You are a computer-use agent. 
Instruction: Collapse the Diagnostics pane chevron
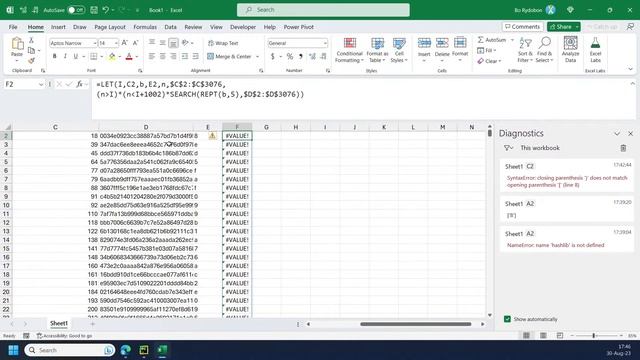pyautogui.click(x=617, y=133)
